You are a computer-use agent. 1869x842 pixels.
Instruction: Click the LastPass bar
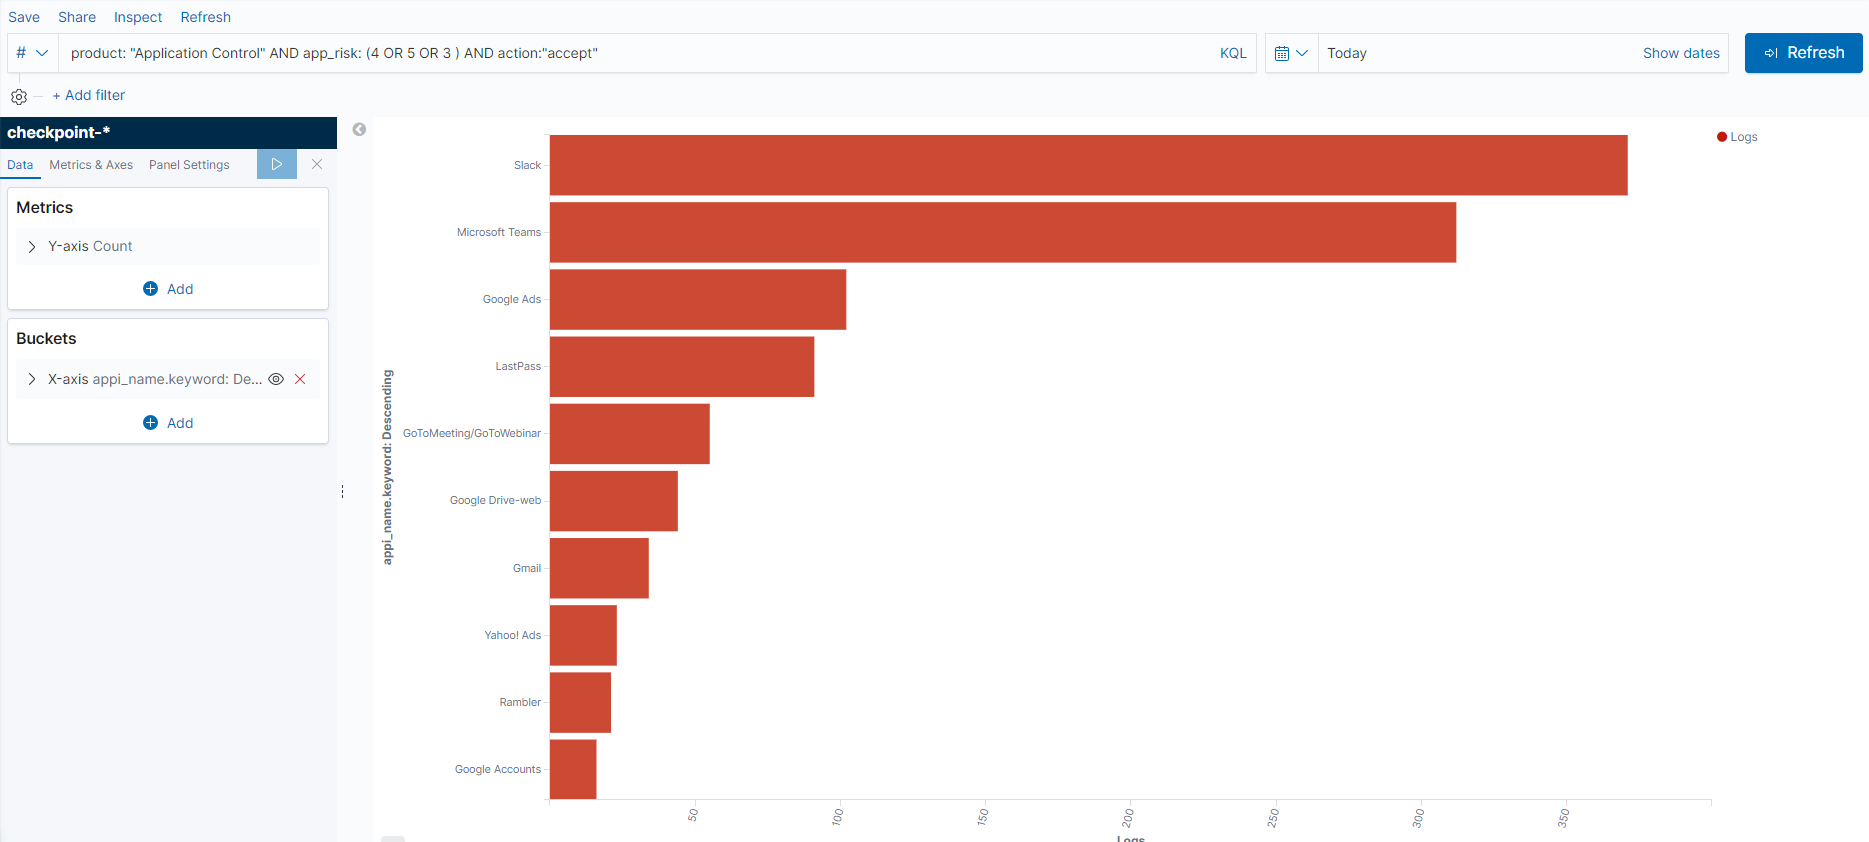click(x=682, y=366)
